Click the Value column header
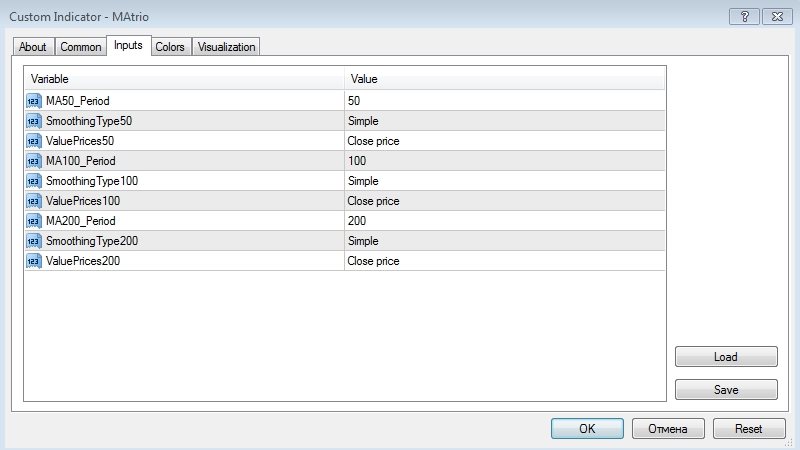The width and height of the screenshot is (800, 450). point(505,79)
